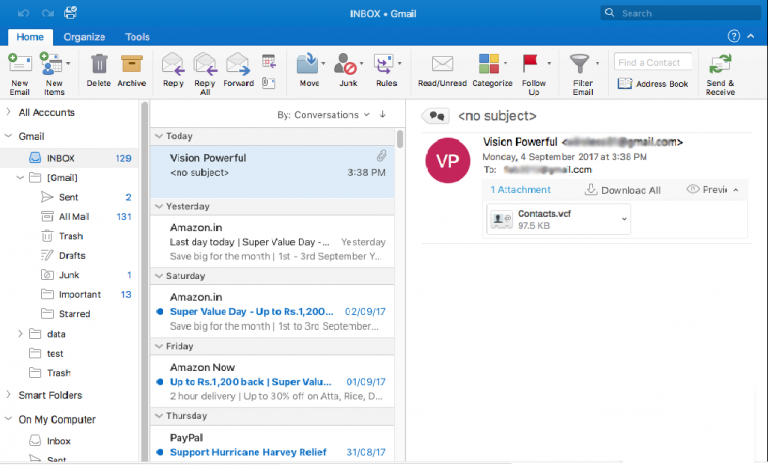
Task: Collapse the Today message group
Action: pos(159,136)
